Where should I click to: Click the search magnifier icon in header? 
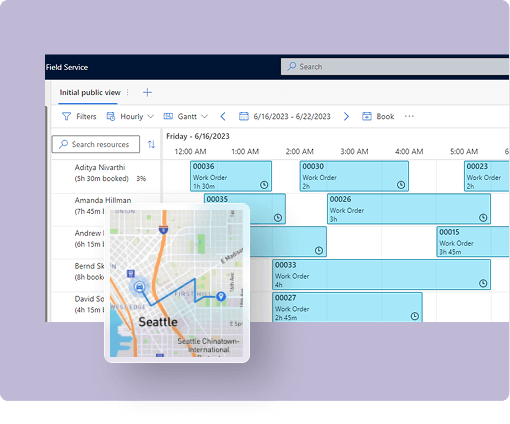292,66
